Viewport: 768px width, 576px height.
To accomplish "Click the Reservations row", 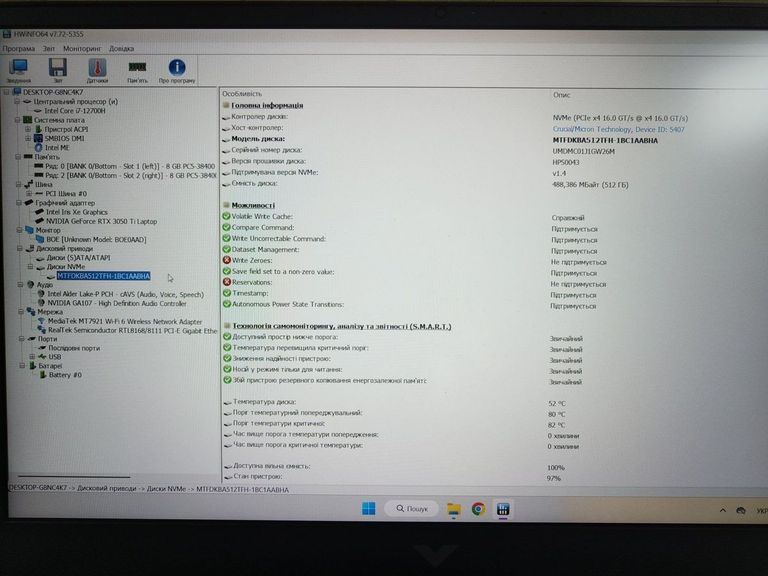I will click(414, 283).
